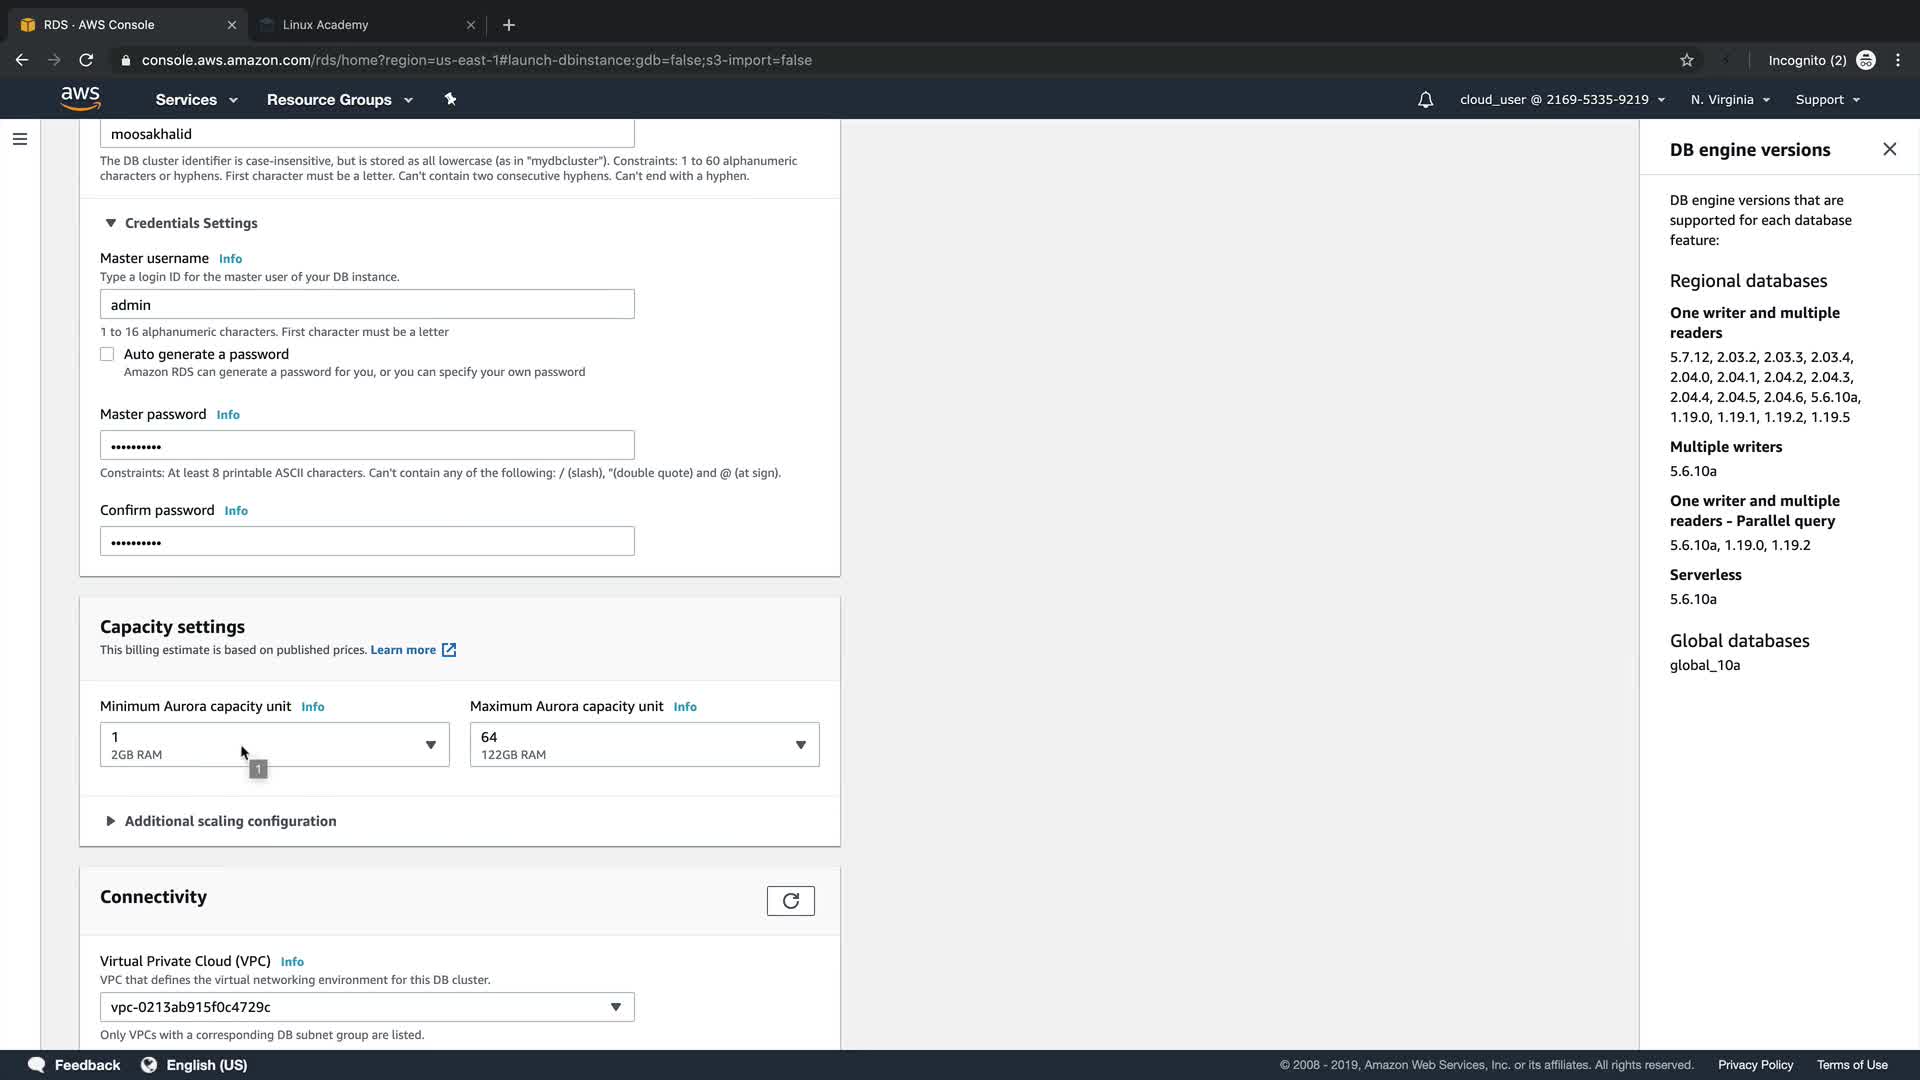1920x1080 pixels.
Task: Open Maximum Aurora capacity unit dropdown
Action: pyautogui.click(x=644, y=745)
